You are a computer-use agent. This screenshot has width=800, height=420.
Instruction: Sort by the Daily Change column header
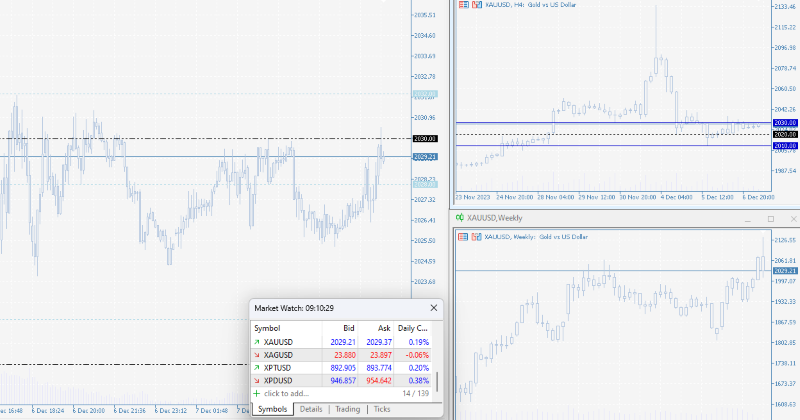pyautogui.click(x=413, y=328)
